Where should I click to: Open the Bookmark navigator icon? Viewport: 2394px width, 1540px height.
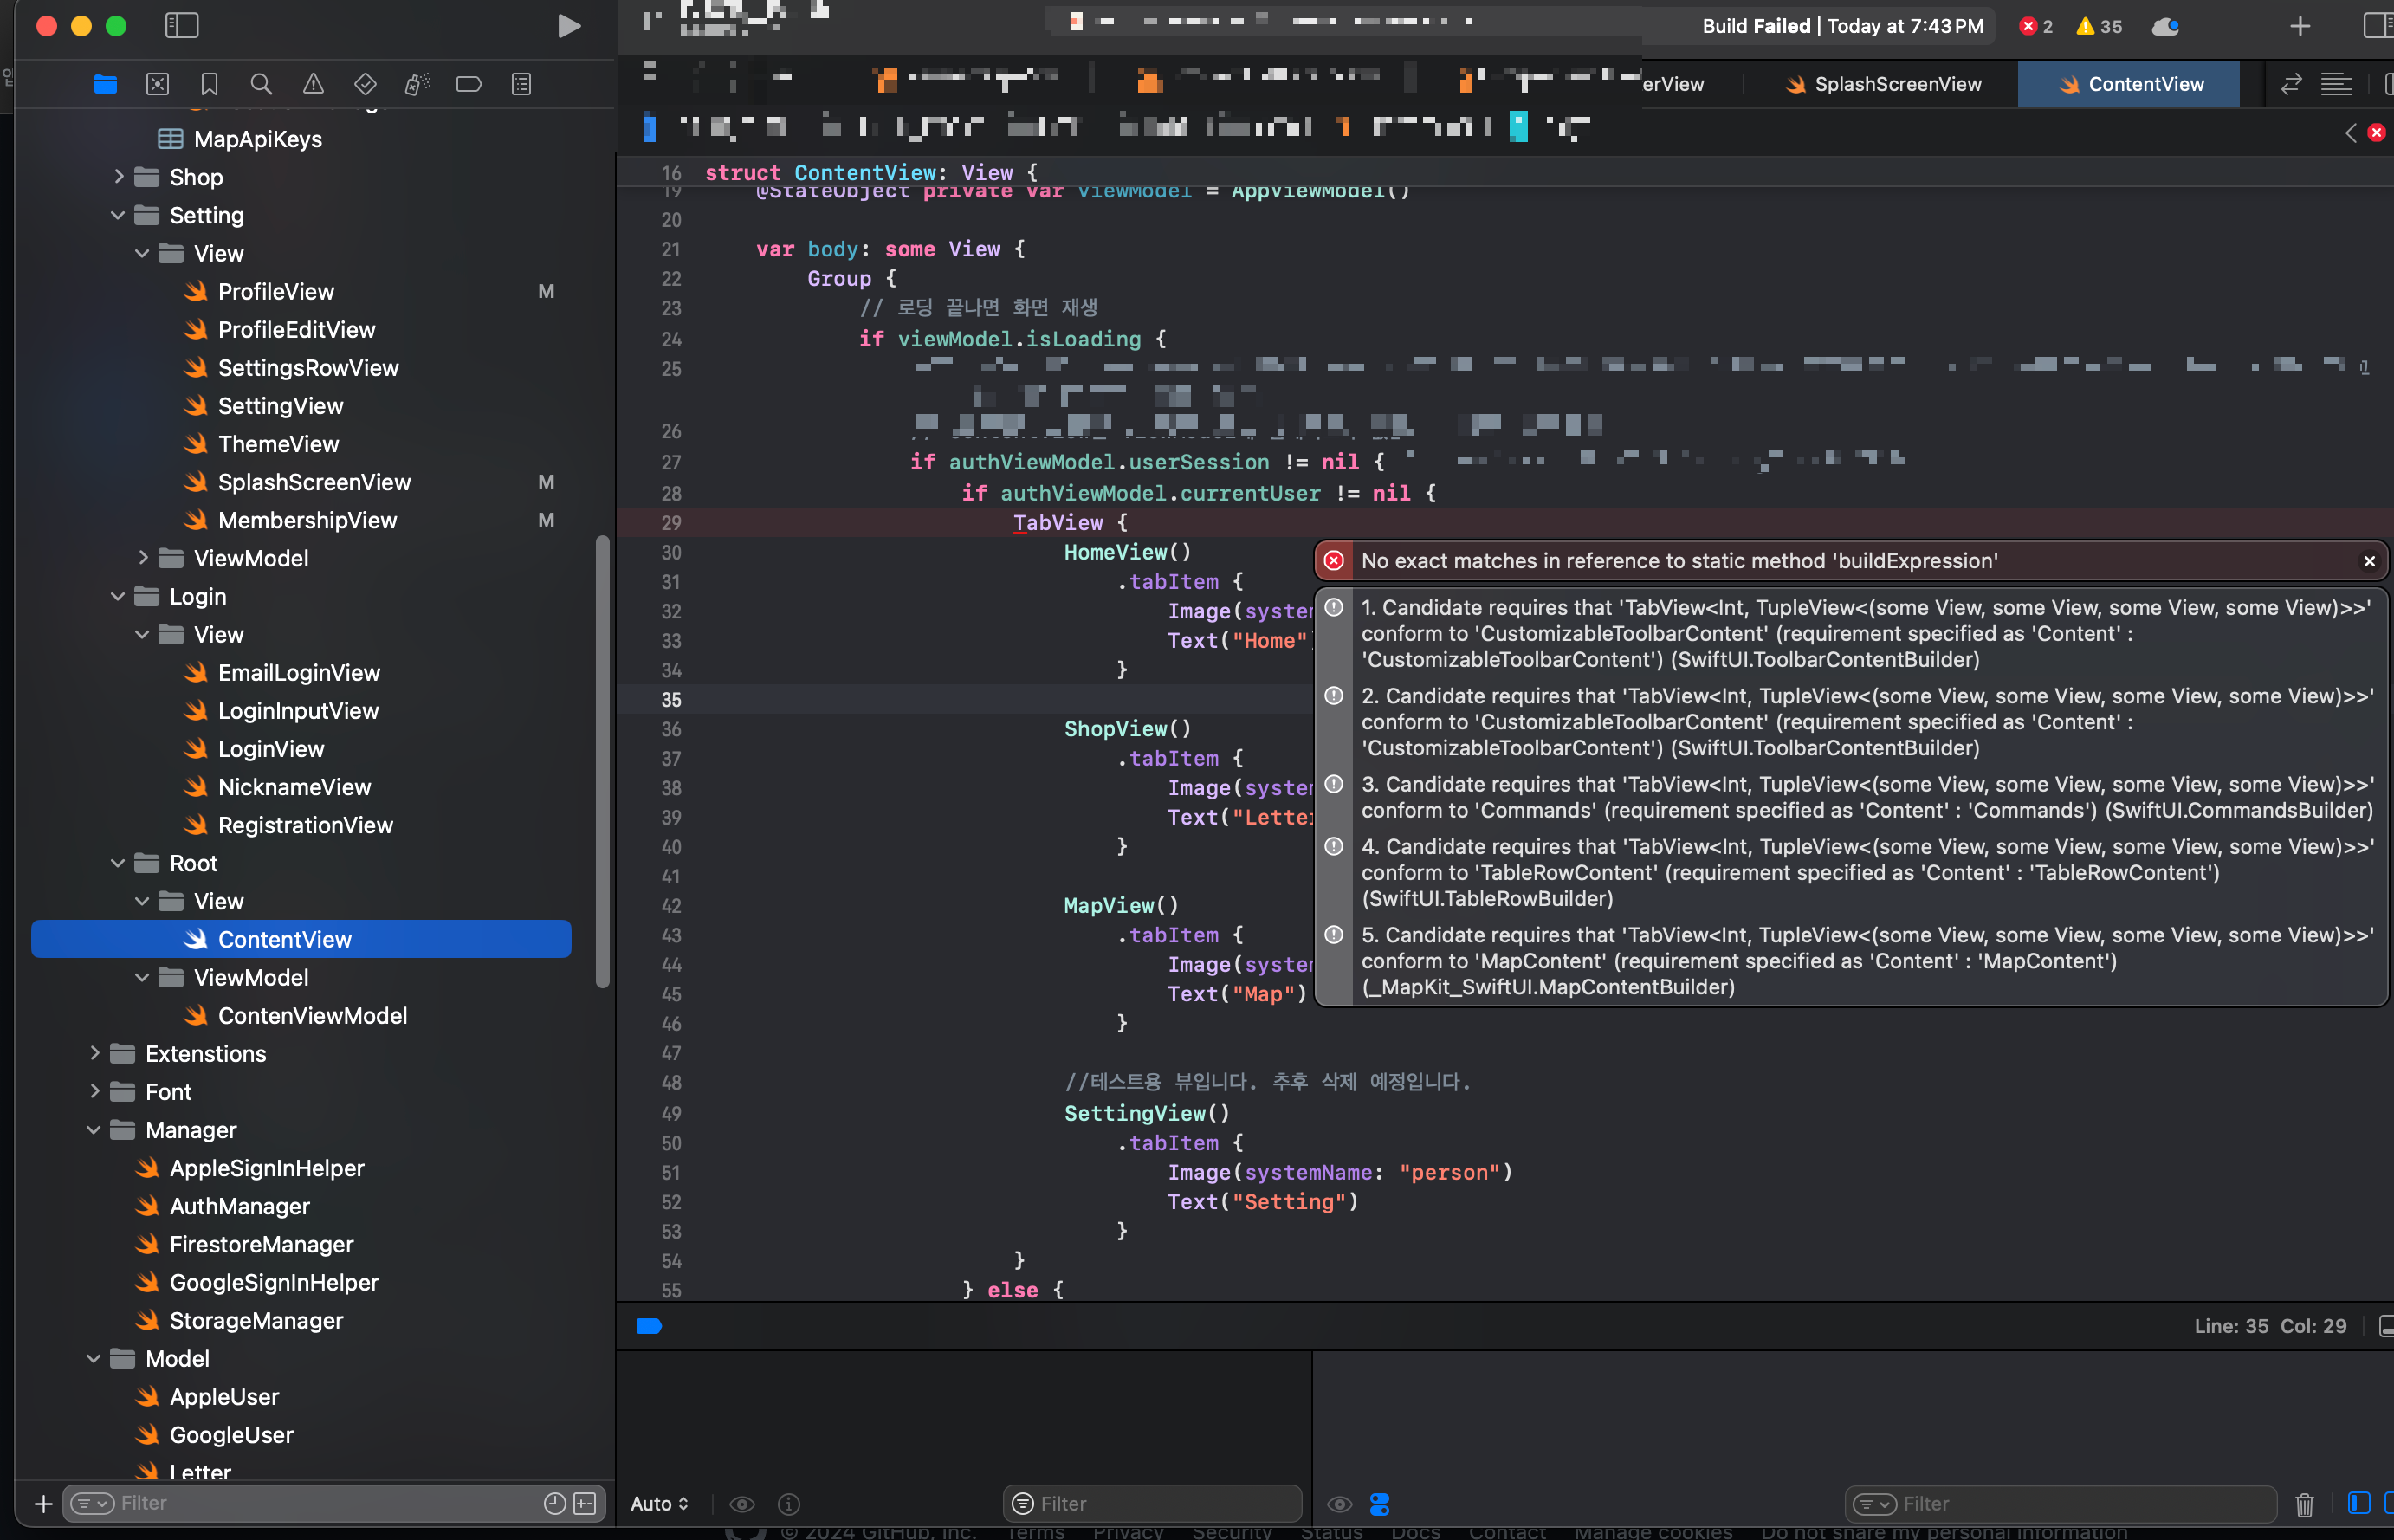click(x=209, y=85)
